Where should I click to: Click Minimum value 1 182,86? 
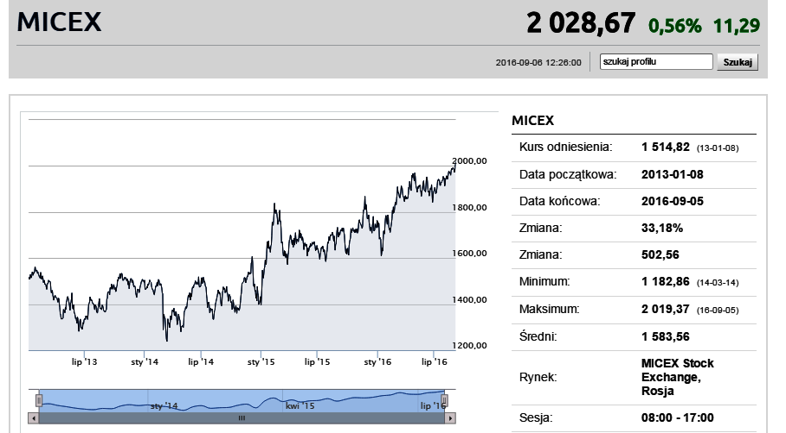tap(666, 282)
